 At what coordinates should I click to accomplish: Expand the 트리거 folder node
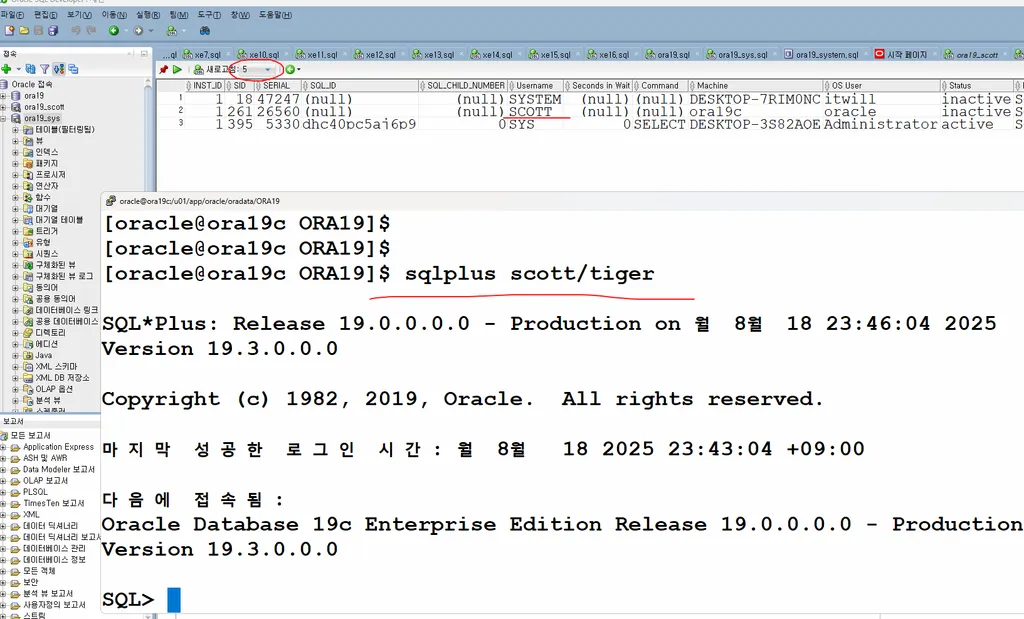[15, 231]
